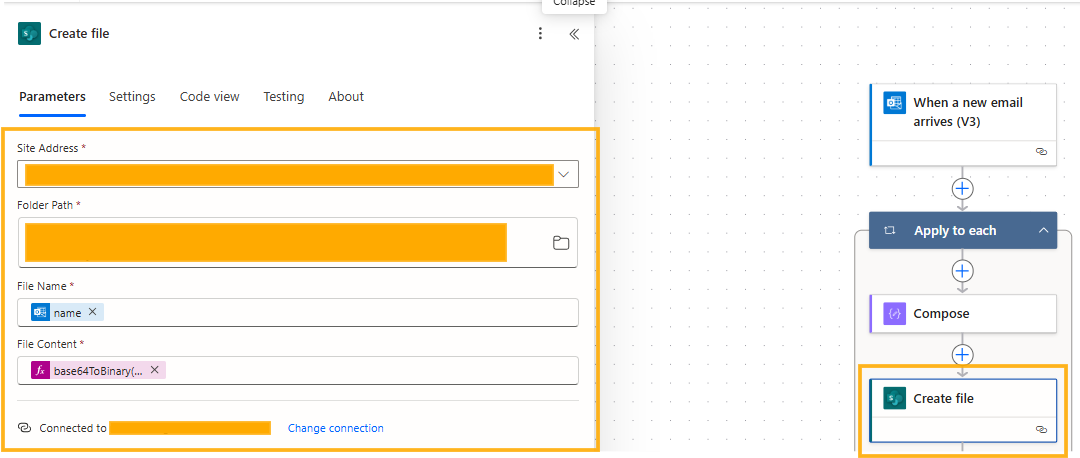Open the folder picker in Folder Path

561,242
